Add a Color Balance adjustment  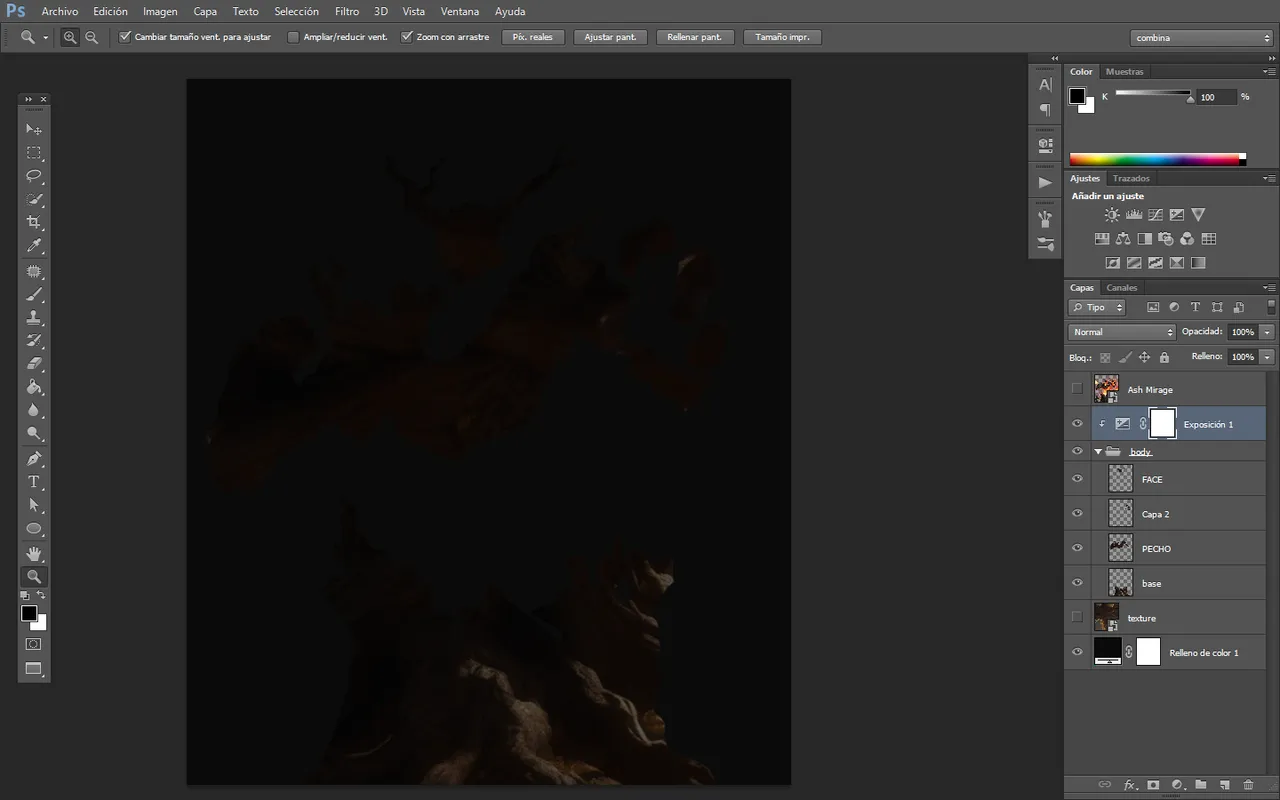click(x=1123, y=239)
